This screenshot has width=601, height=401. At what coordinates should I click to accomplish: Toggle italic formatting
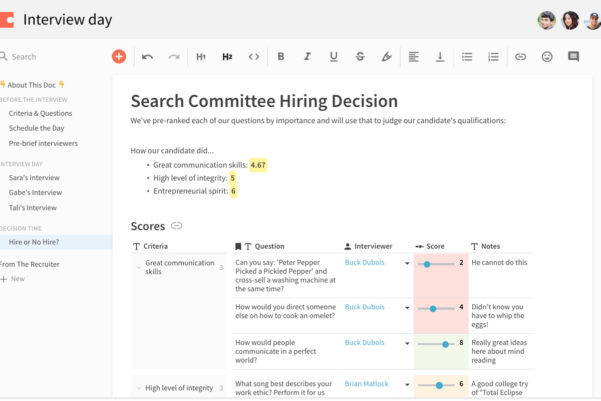pyautogui.click(x=307, y=57)
